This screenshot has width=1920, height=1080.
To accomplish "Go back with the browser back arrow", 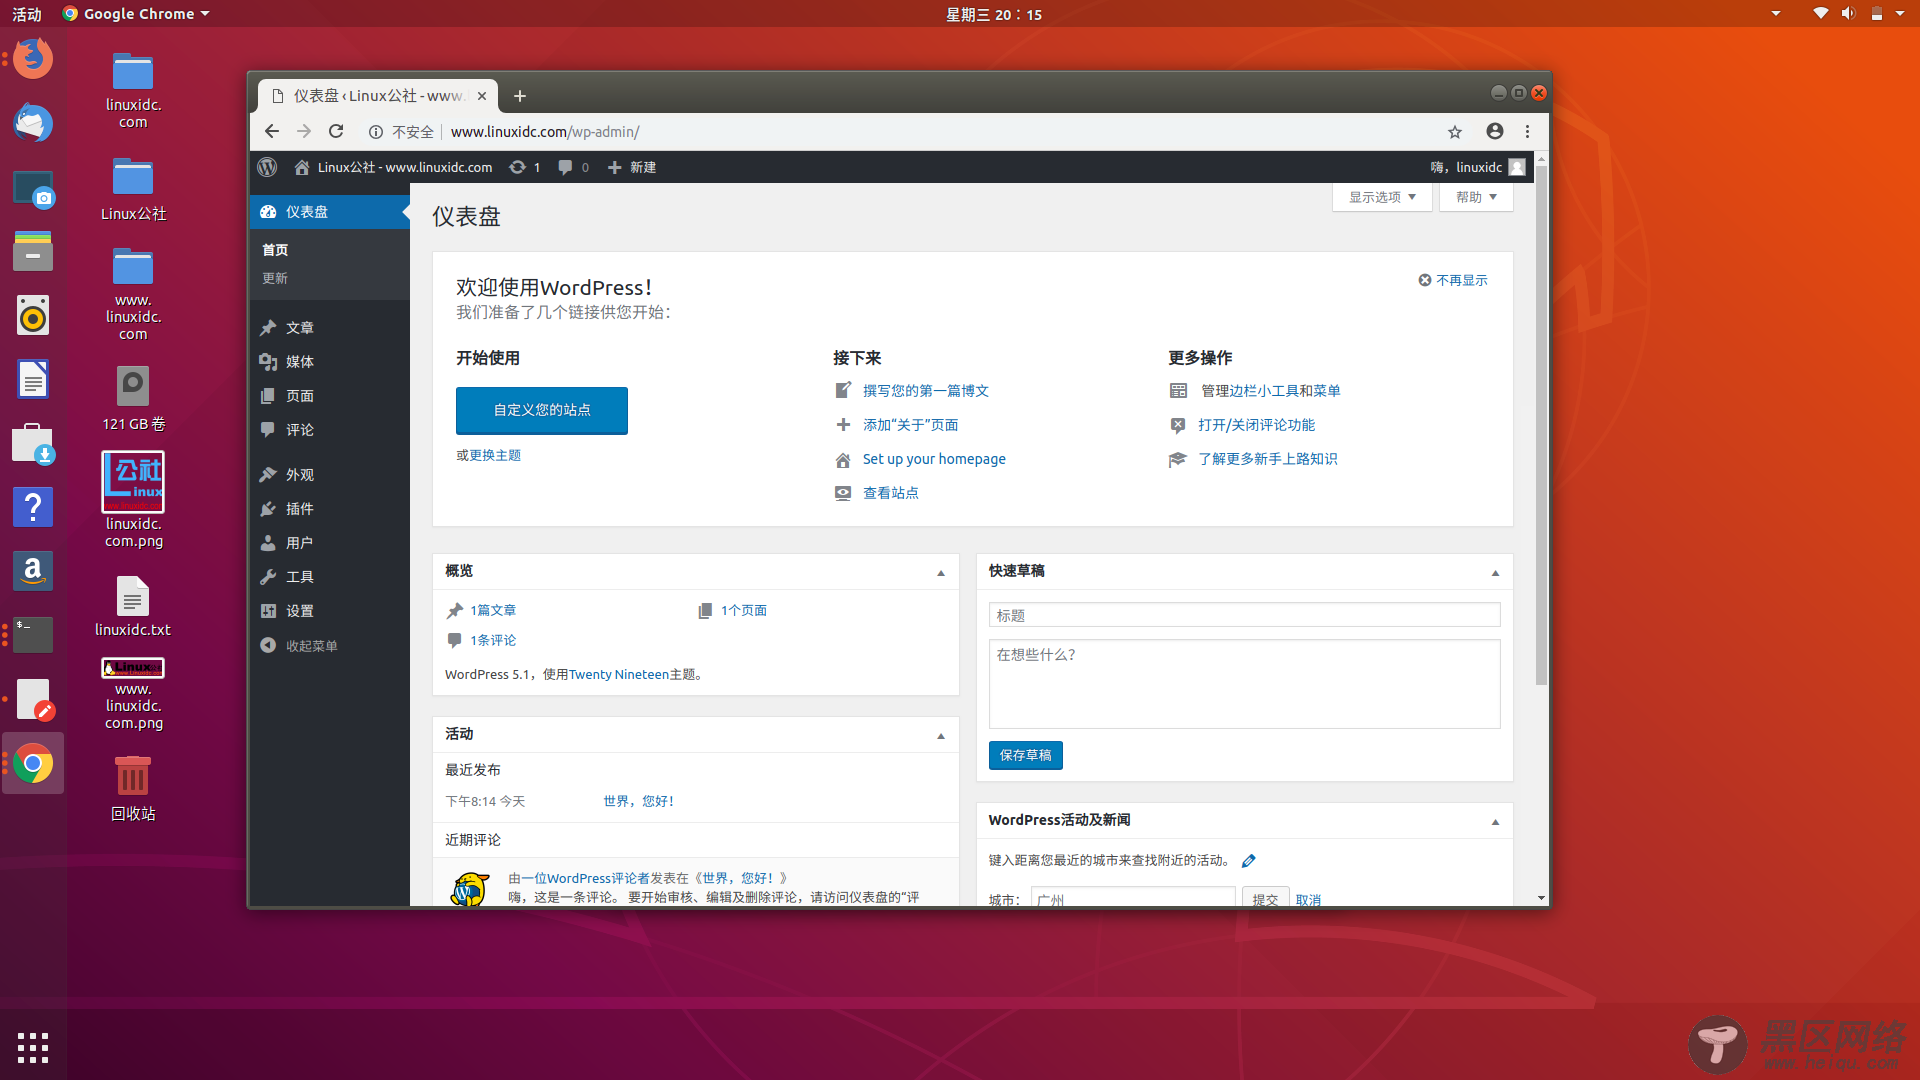I will coord(272,131).
